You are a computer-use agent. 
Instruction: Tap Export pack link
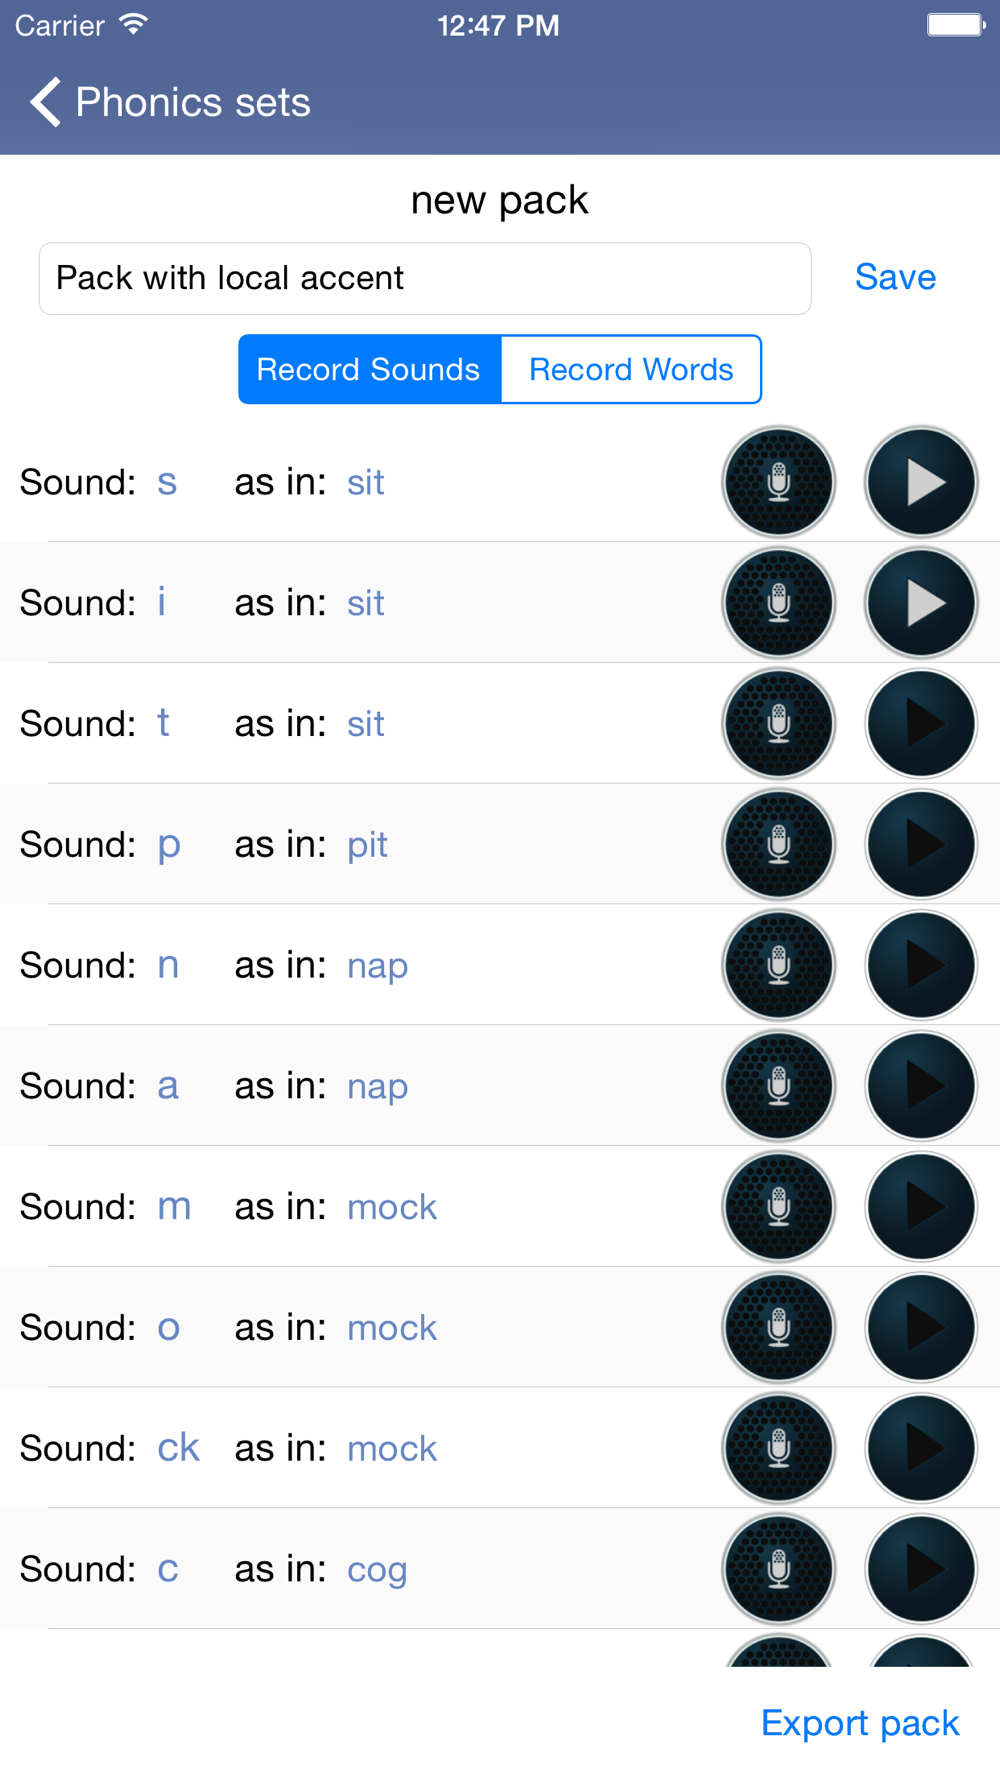tap(860, 1723)
